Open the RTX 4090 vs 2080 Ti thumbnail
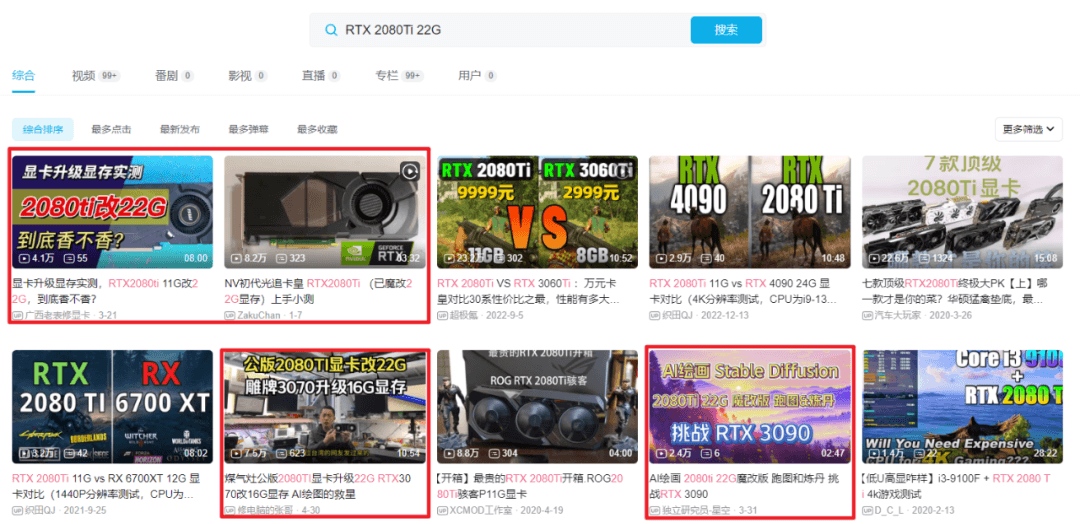Image resolution: width=1080 pixels, height=524 pixels. (x=750, y=212)
